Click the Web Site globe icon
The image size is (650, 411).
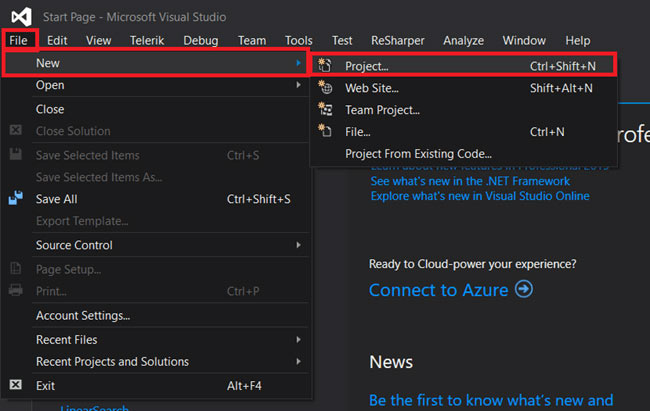pyautogui.click(x=324, y=88)
